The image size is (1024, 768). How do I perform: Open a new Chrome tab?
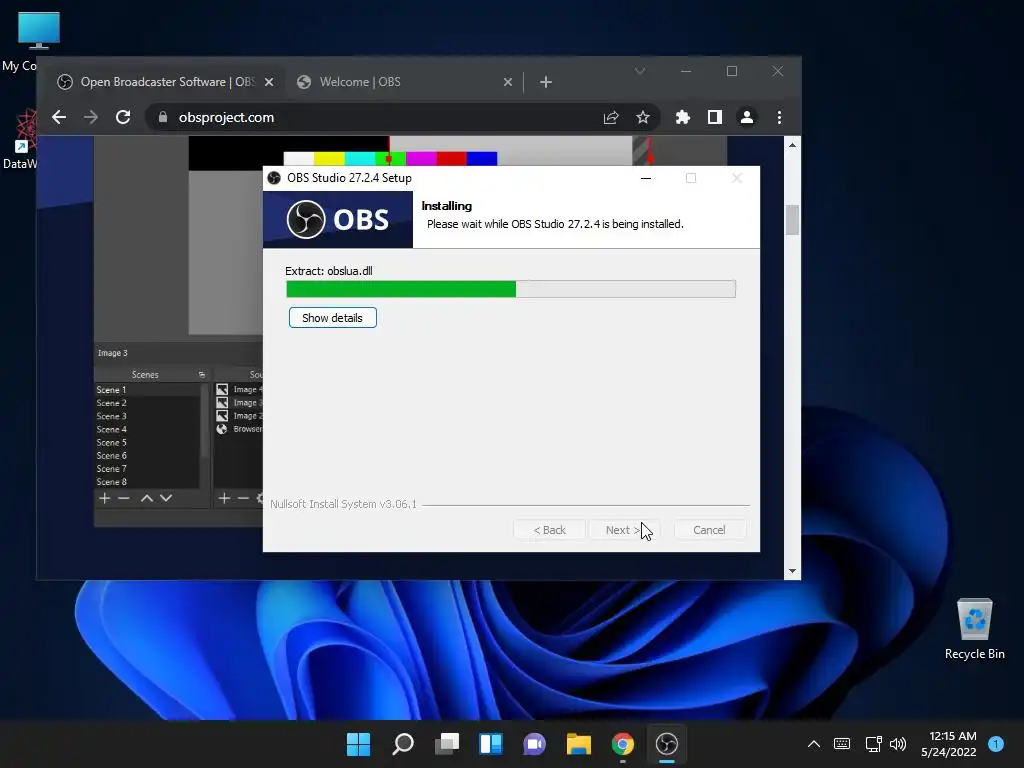(x=546, y=82)
